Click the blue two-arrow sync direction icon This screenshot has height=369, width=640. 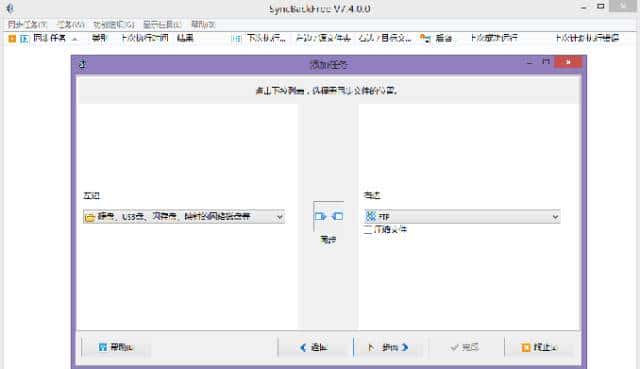[x=329, y=216]
